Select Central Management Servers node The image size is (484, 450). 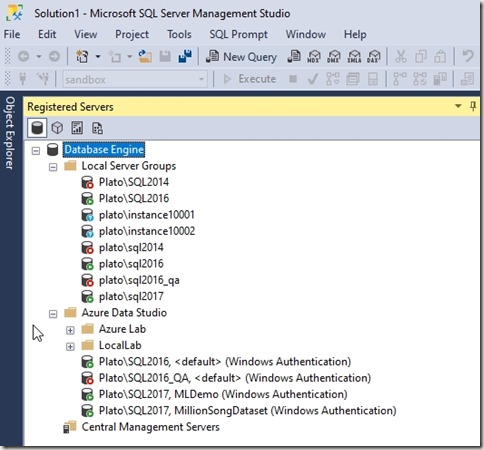tap(151, 427)
